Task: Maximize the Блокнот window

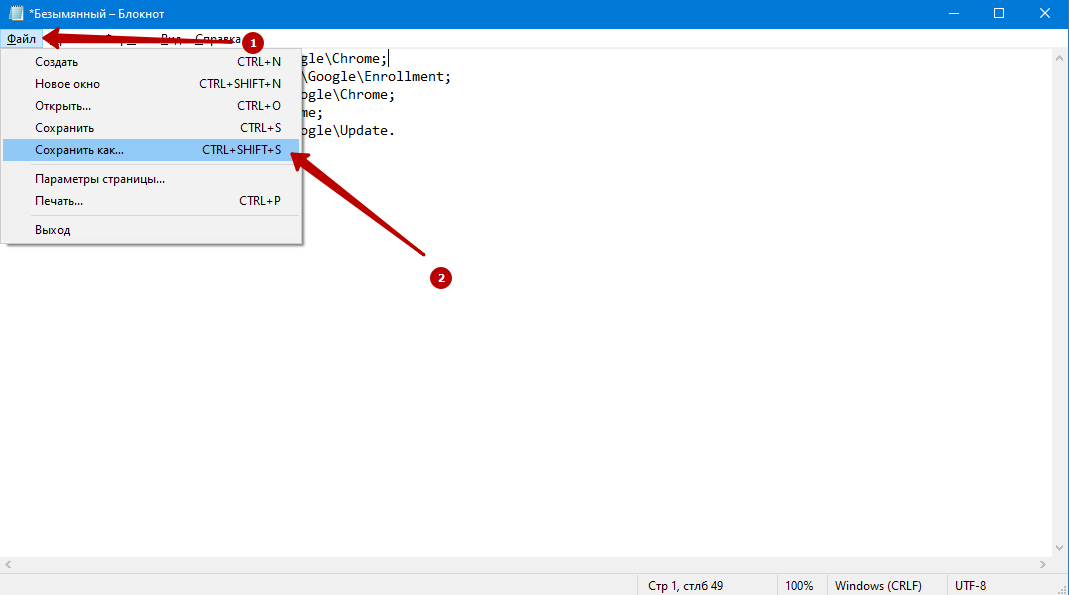Action: tap(999, 14)
